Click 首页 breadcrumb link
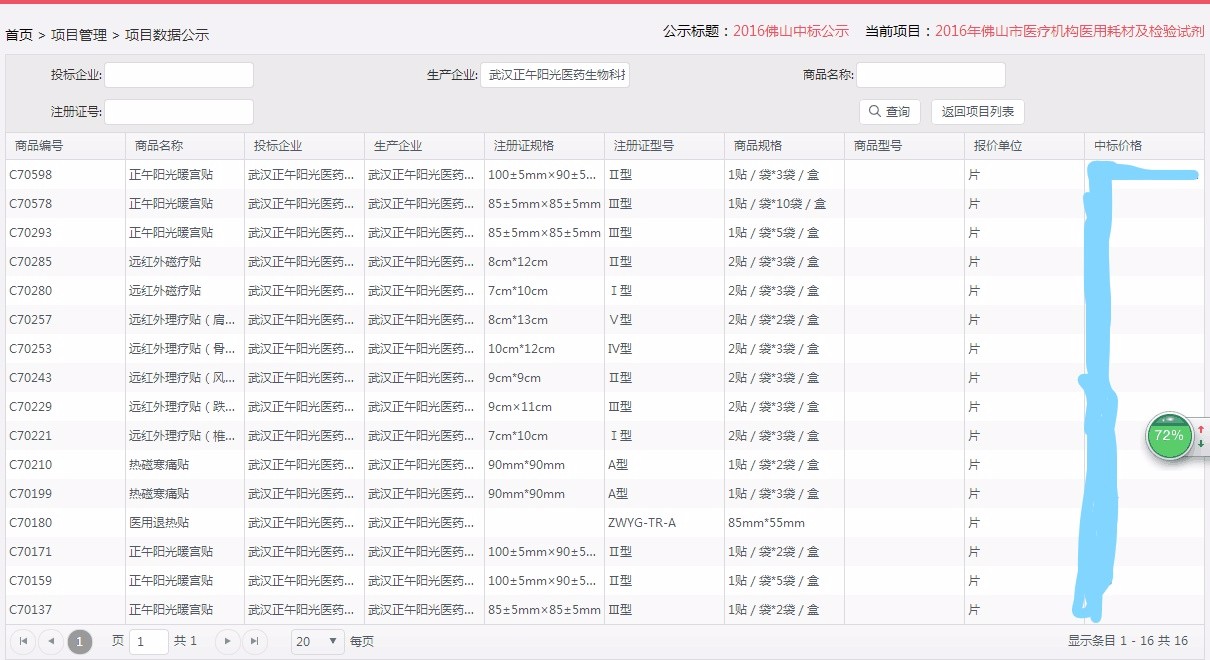The height and width of the screenshot is (660, 1210). coord(19,35)
